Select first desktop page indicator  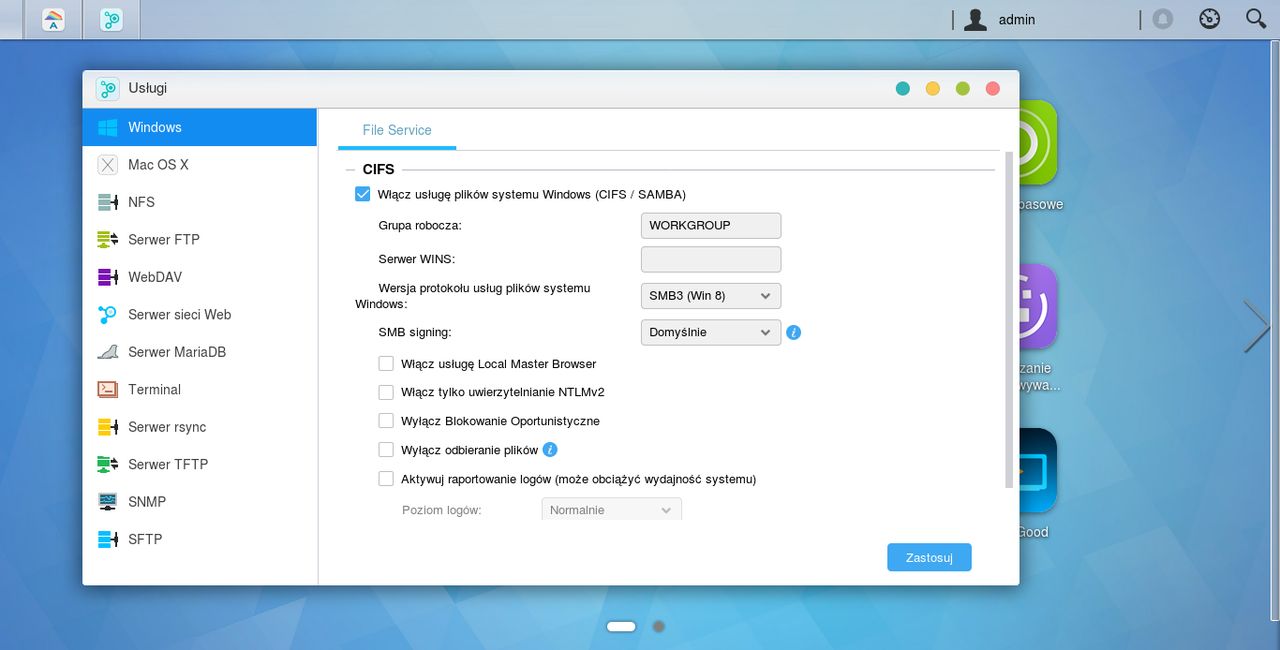click(x=621, y=626)
